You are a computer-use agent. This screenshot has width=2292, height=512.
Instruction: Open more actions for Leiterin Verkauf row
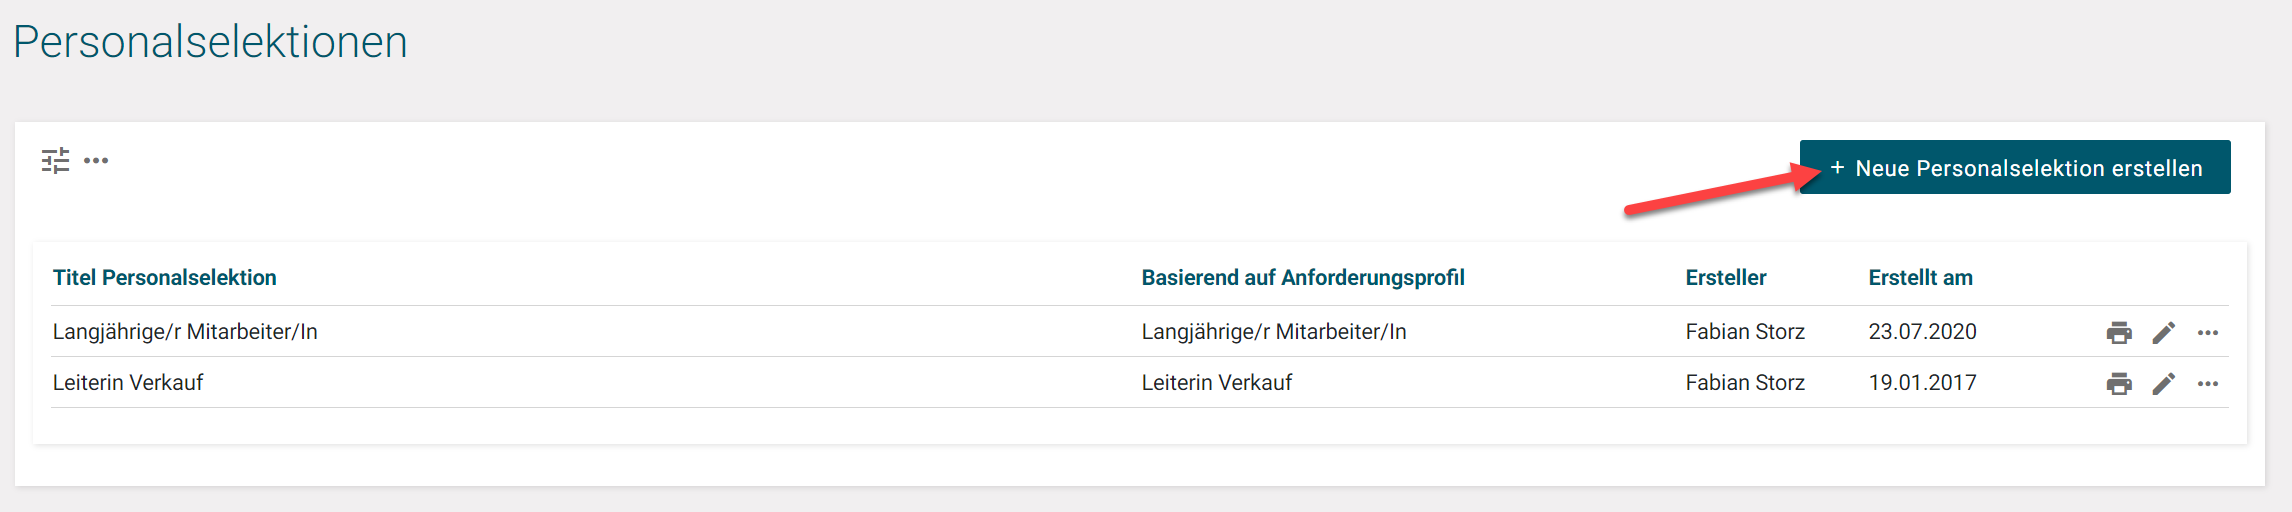[2208, 384]
